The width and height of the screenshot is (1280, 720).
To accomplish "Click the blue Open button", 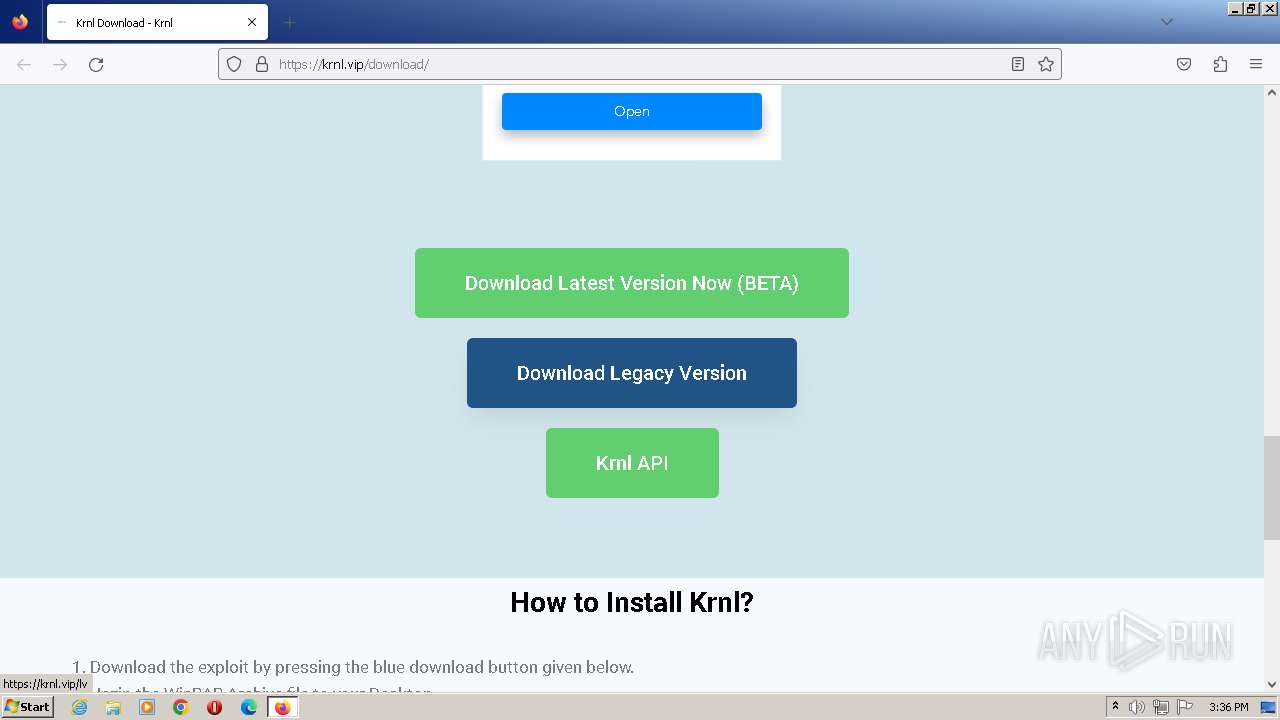I will pyautogui.click(x=632, y=111).
